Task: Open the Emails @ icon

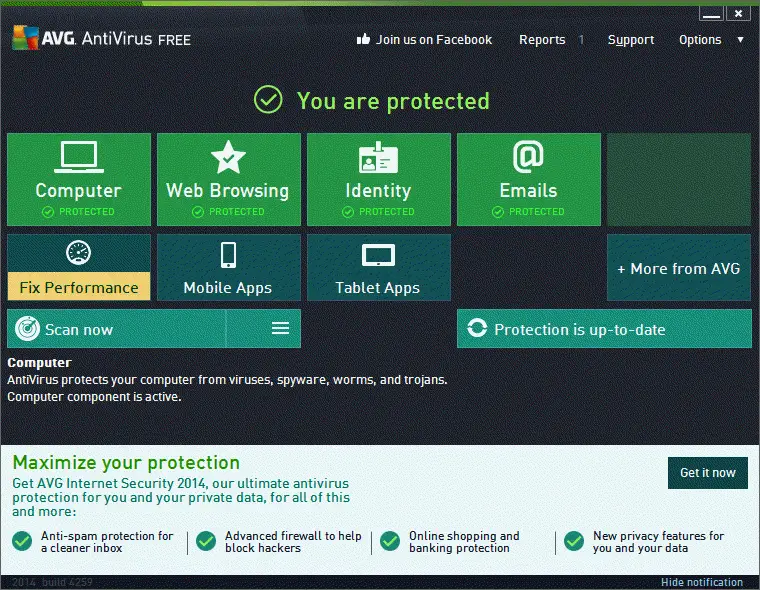Action: point(528,157)
